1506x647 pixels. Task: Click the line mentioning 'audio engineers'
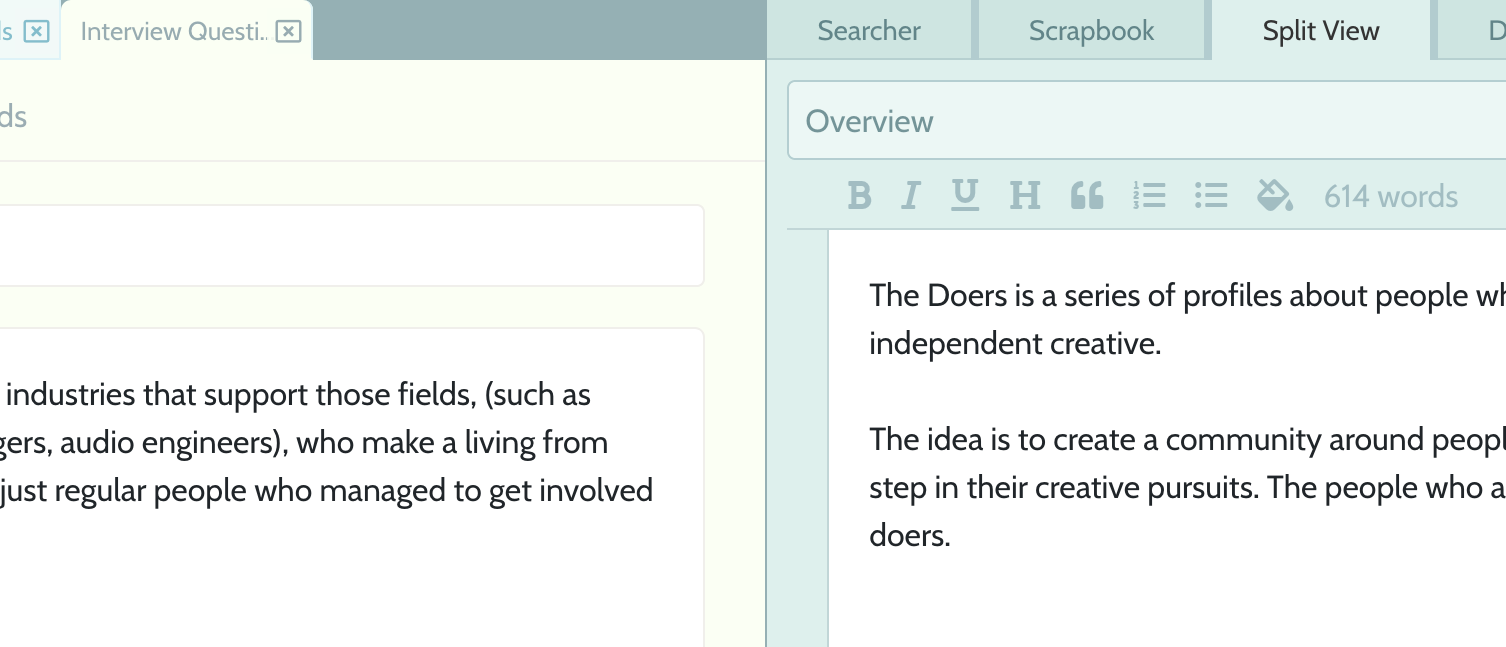(304, 443)
